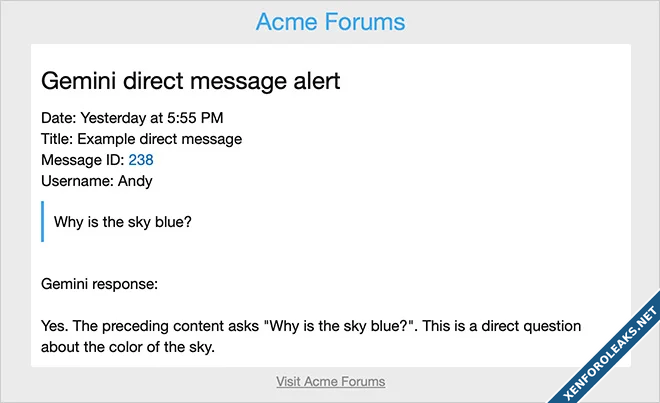Click the Gemini response: label
Screen dimensions: 660x403
pyautogui.click(x=100, y=285)
